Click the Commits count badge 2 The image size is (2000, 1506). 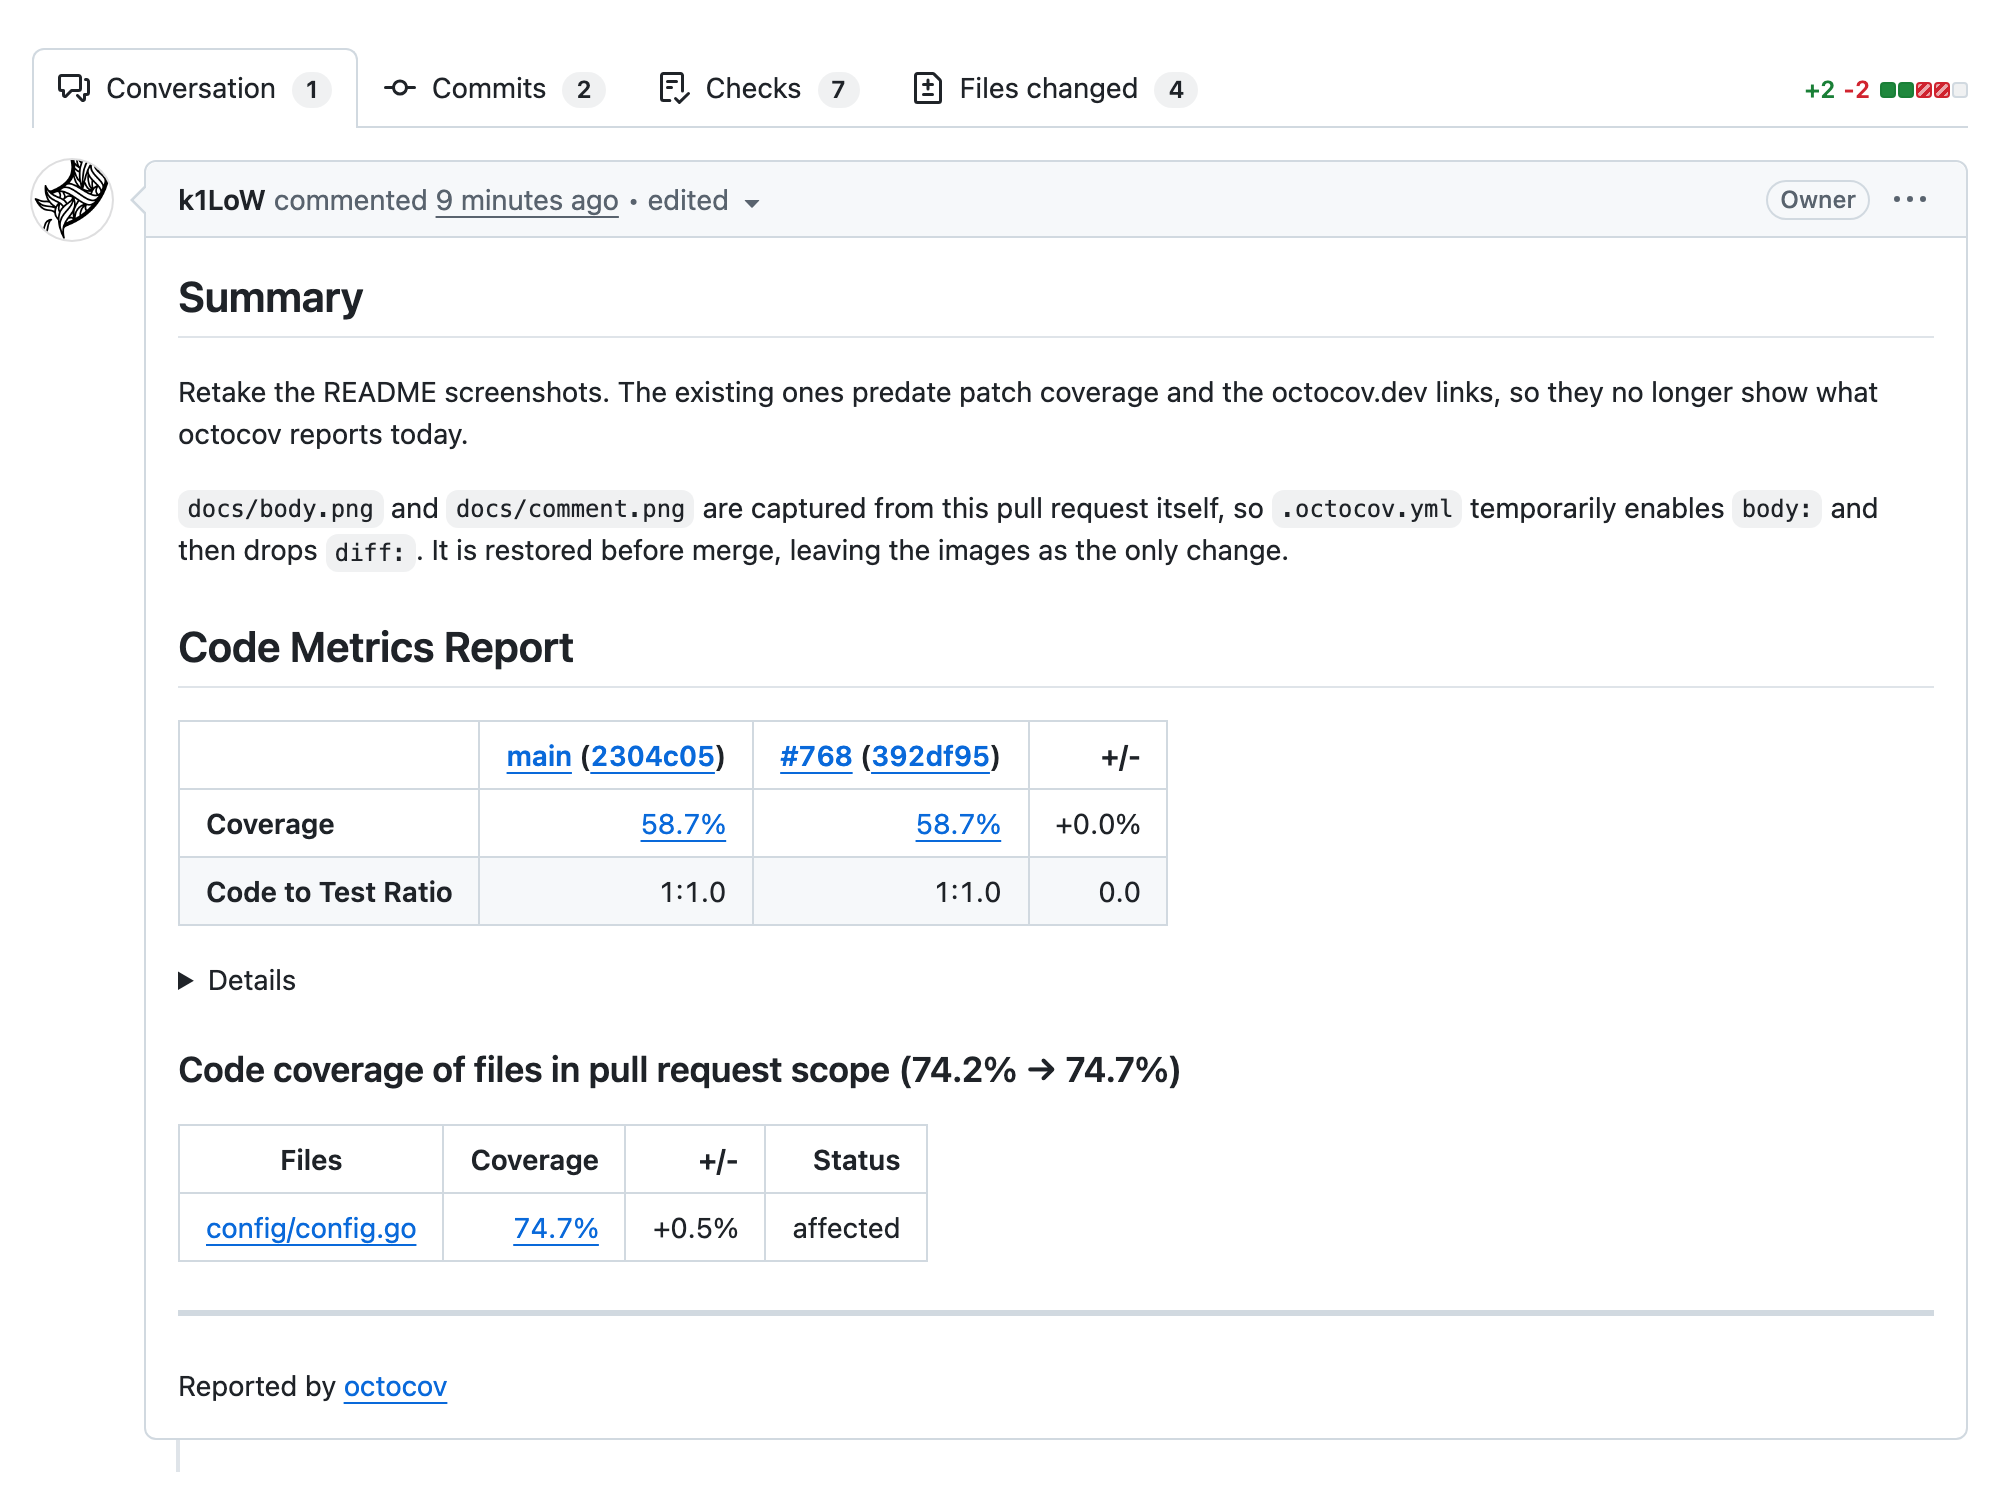pyautogui.click(x=584, y=90)
